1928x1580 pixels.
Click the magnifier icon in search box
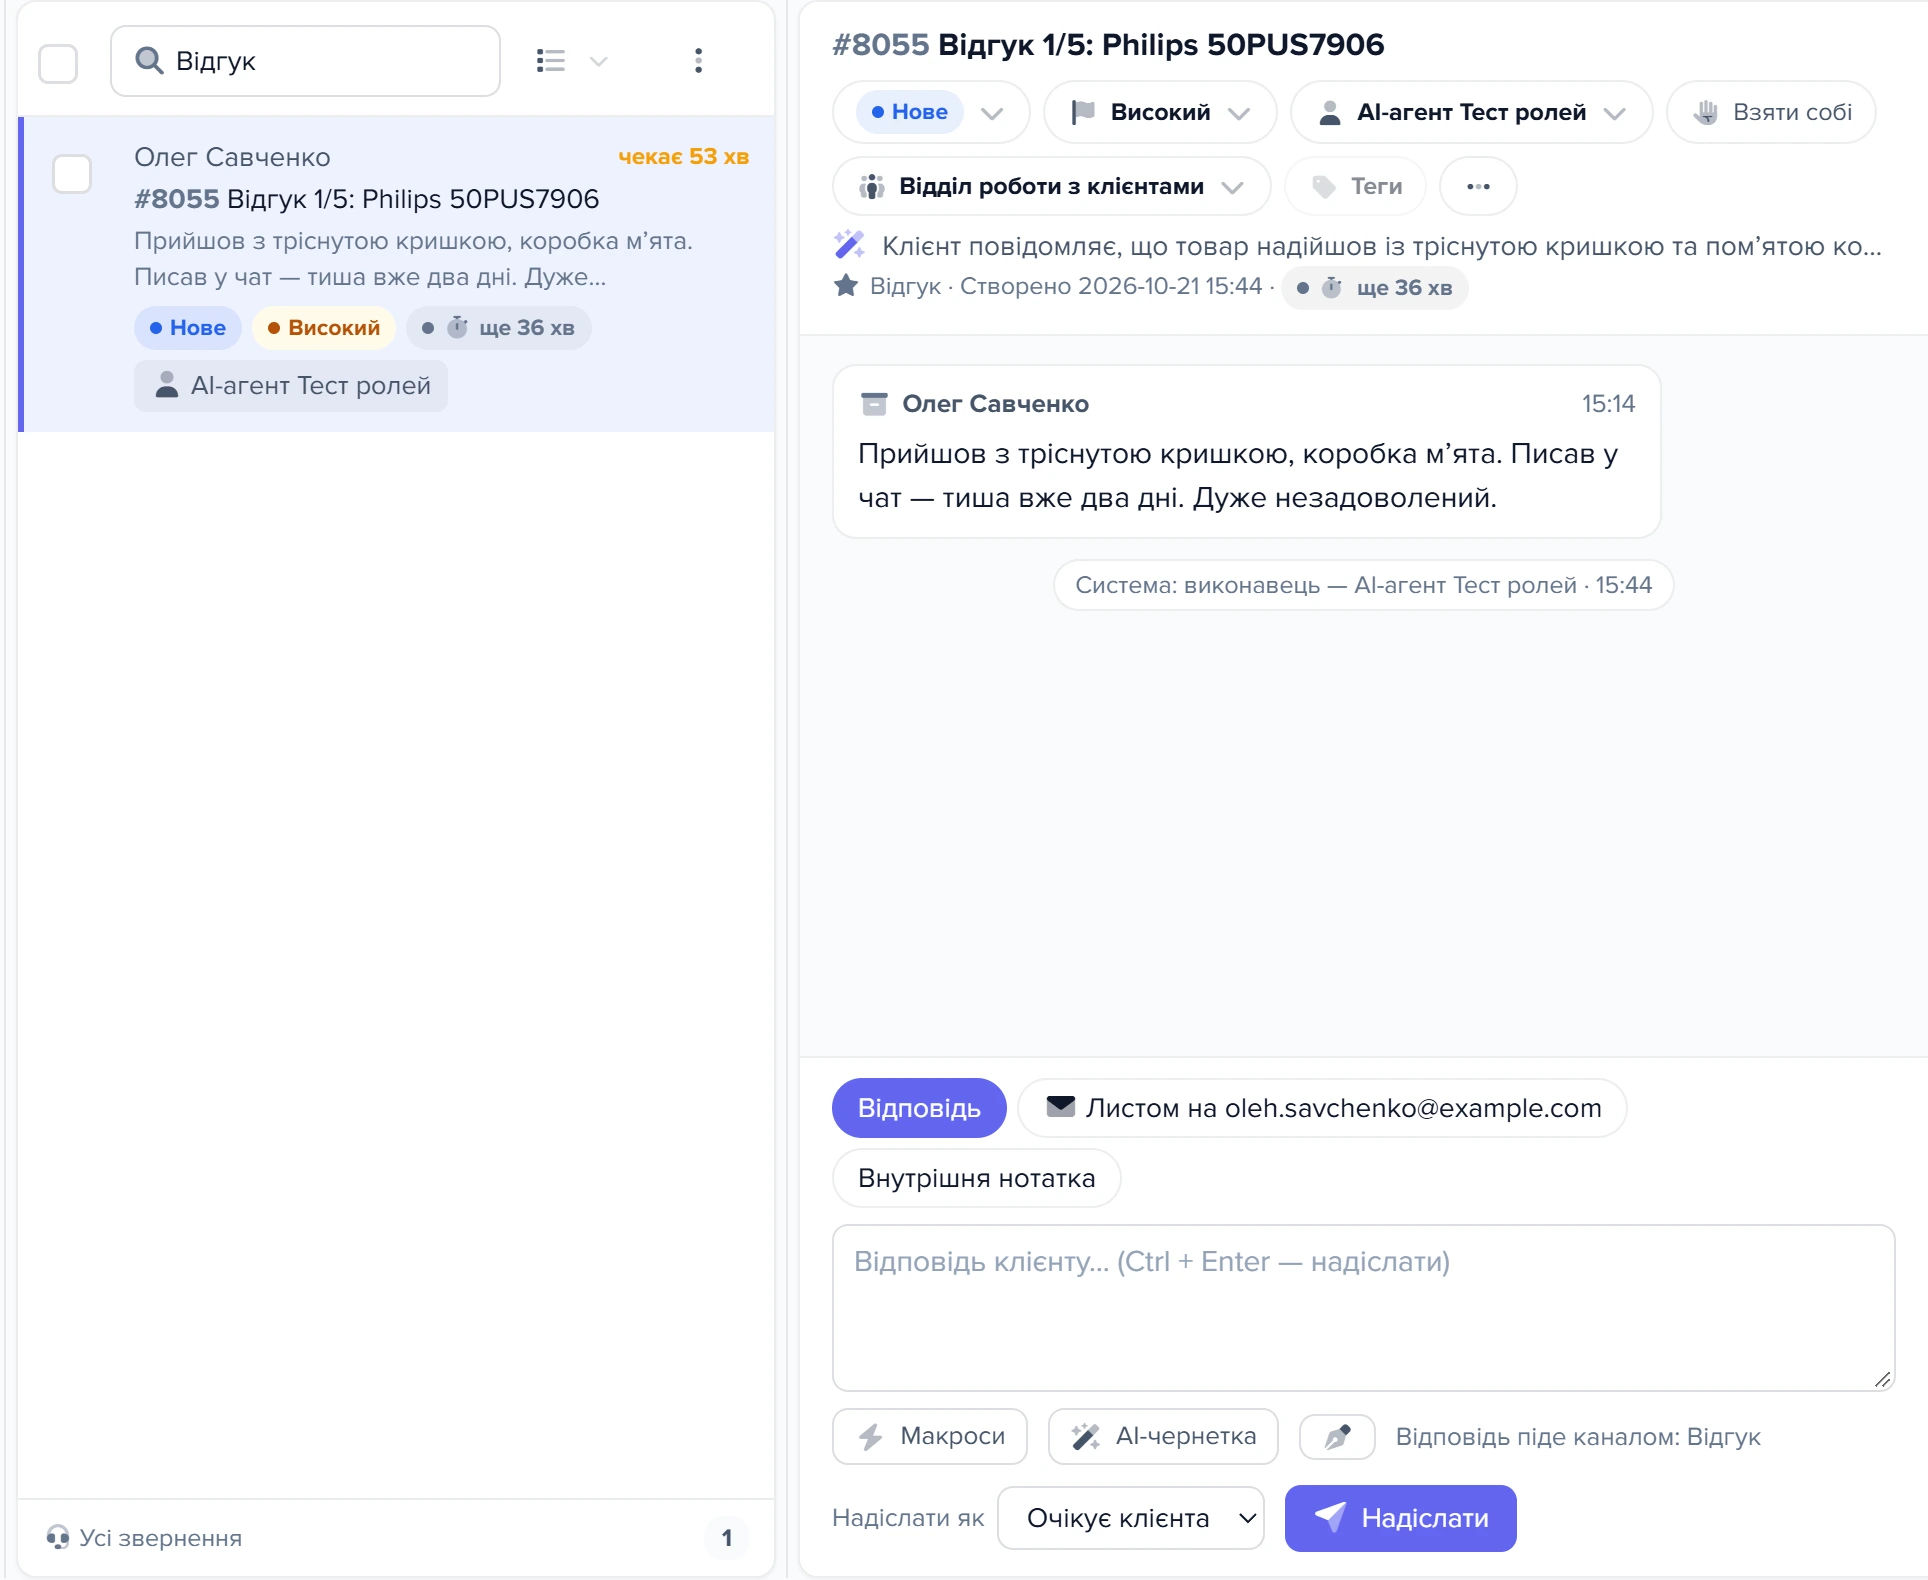pos(149,60)
